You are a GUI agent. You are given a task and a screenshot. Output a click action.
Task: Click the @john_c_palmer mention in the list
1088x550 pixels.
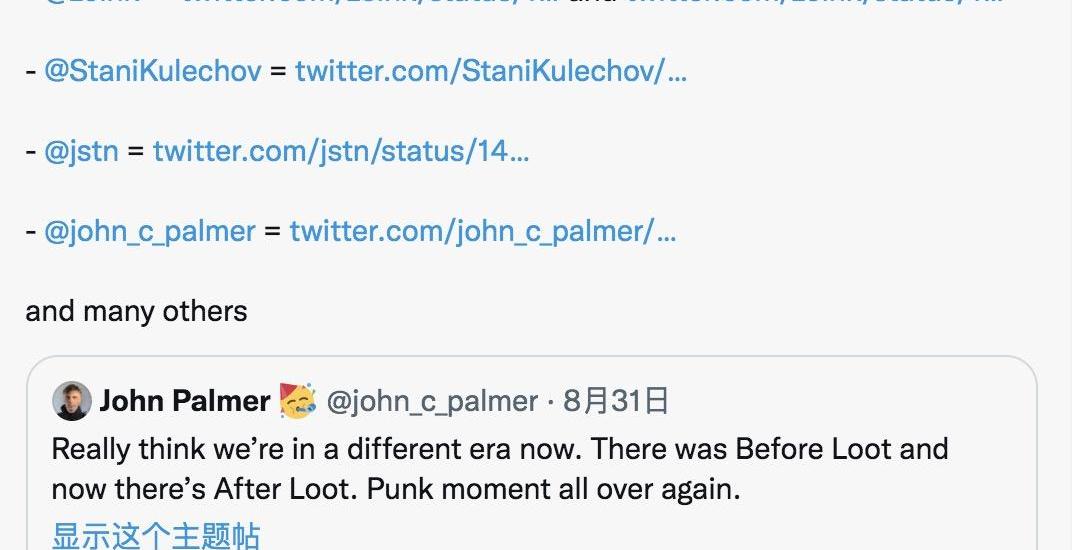[150, 232]
